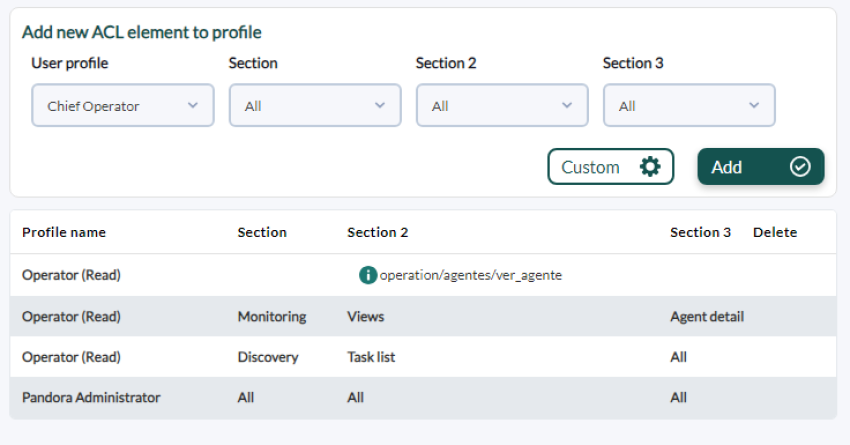This screenshot has height=445, width=850.
Task: Expand the Section 3 dropdown
Action: (689, 106)
